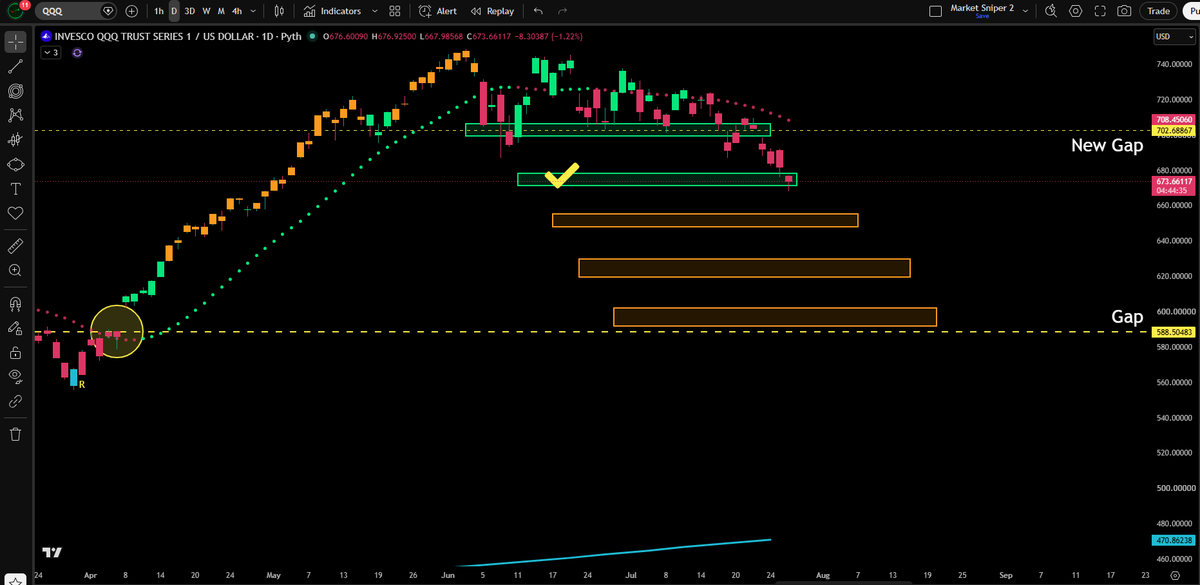
Task: Click the TradingView logo in chart corner
Action: click(x=52, y=552)
